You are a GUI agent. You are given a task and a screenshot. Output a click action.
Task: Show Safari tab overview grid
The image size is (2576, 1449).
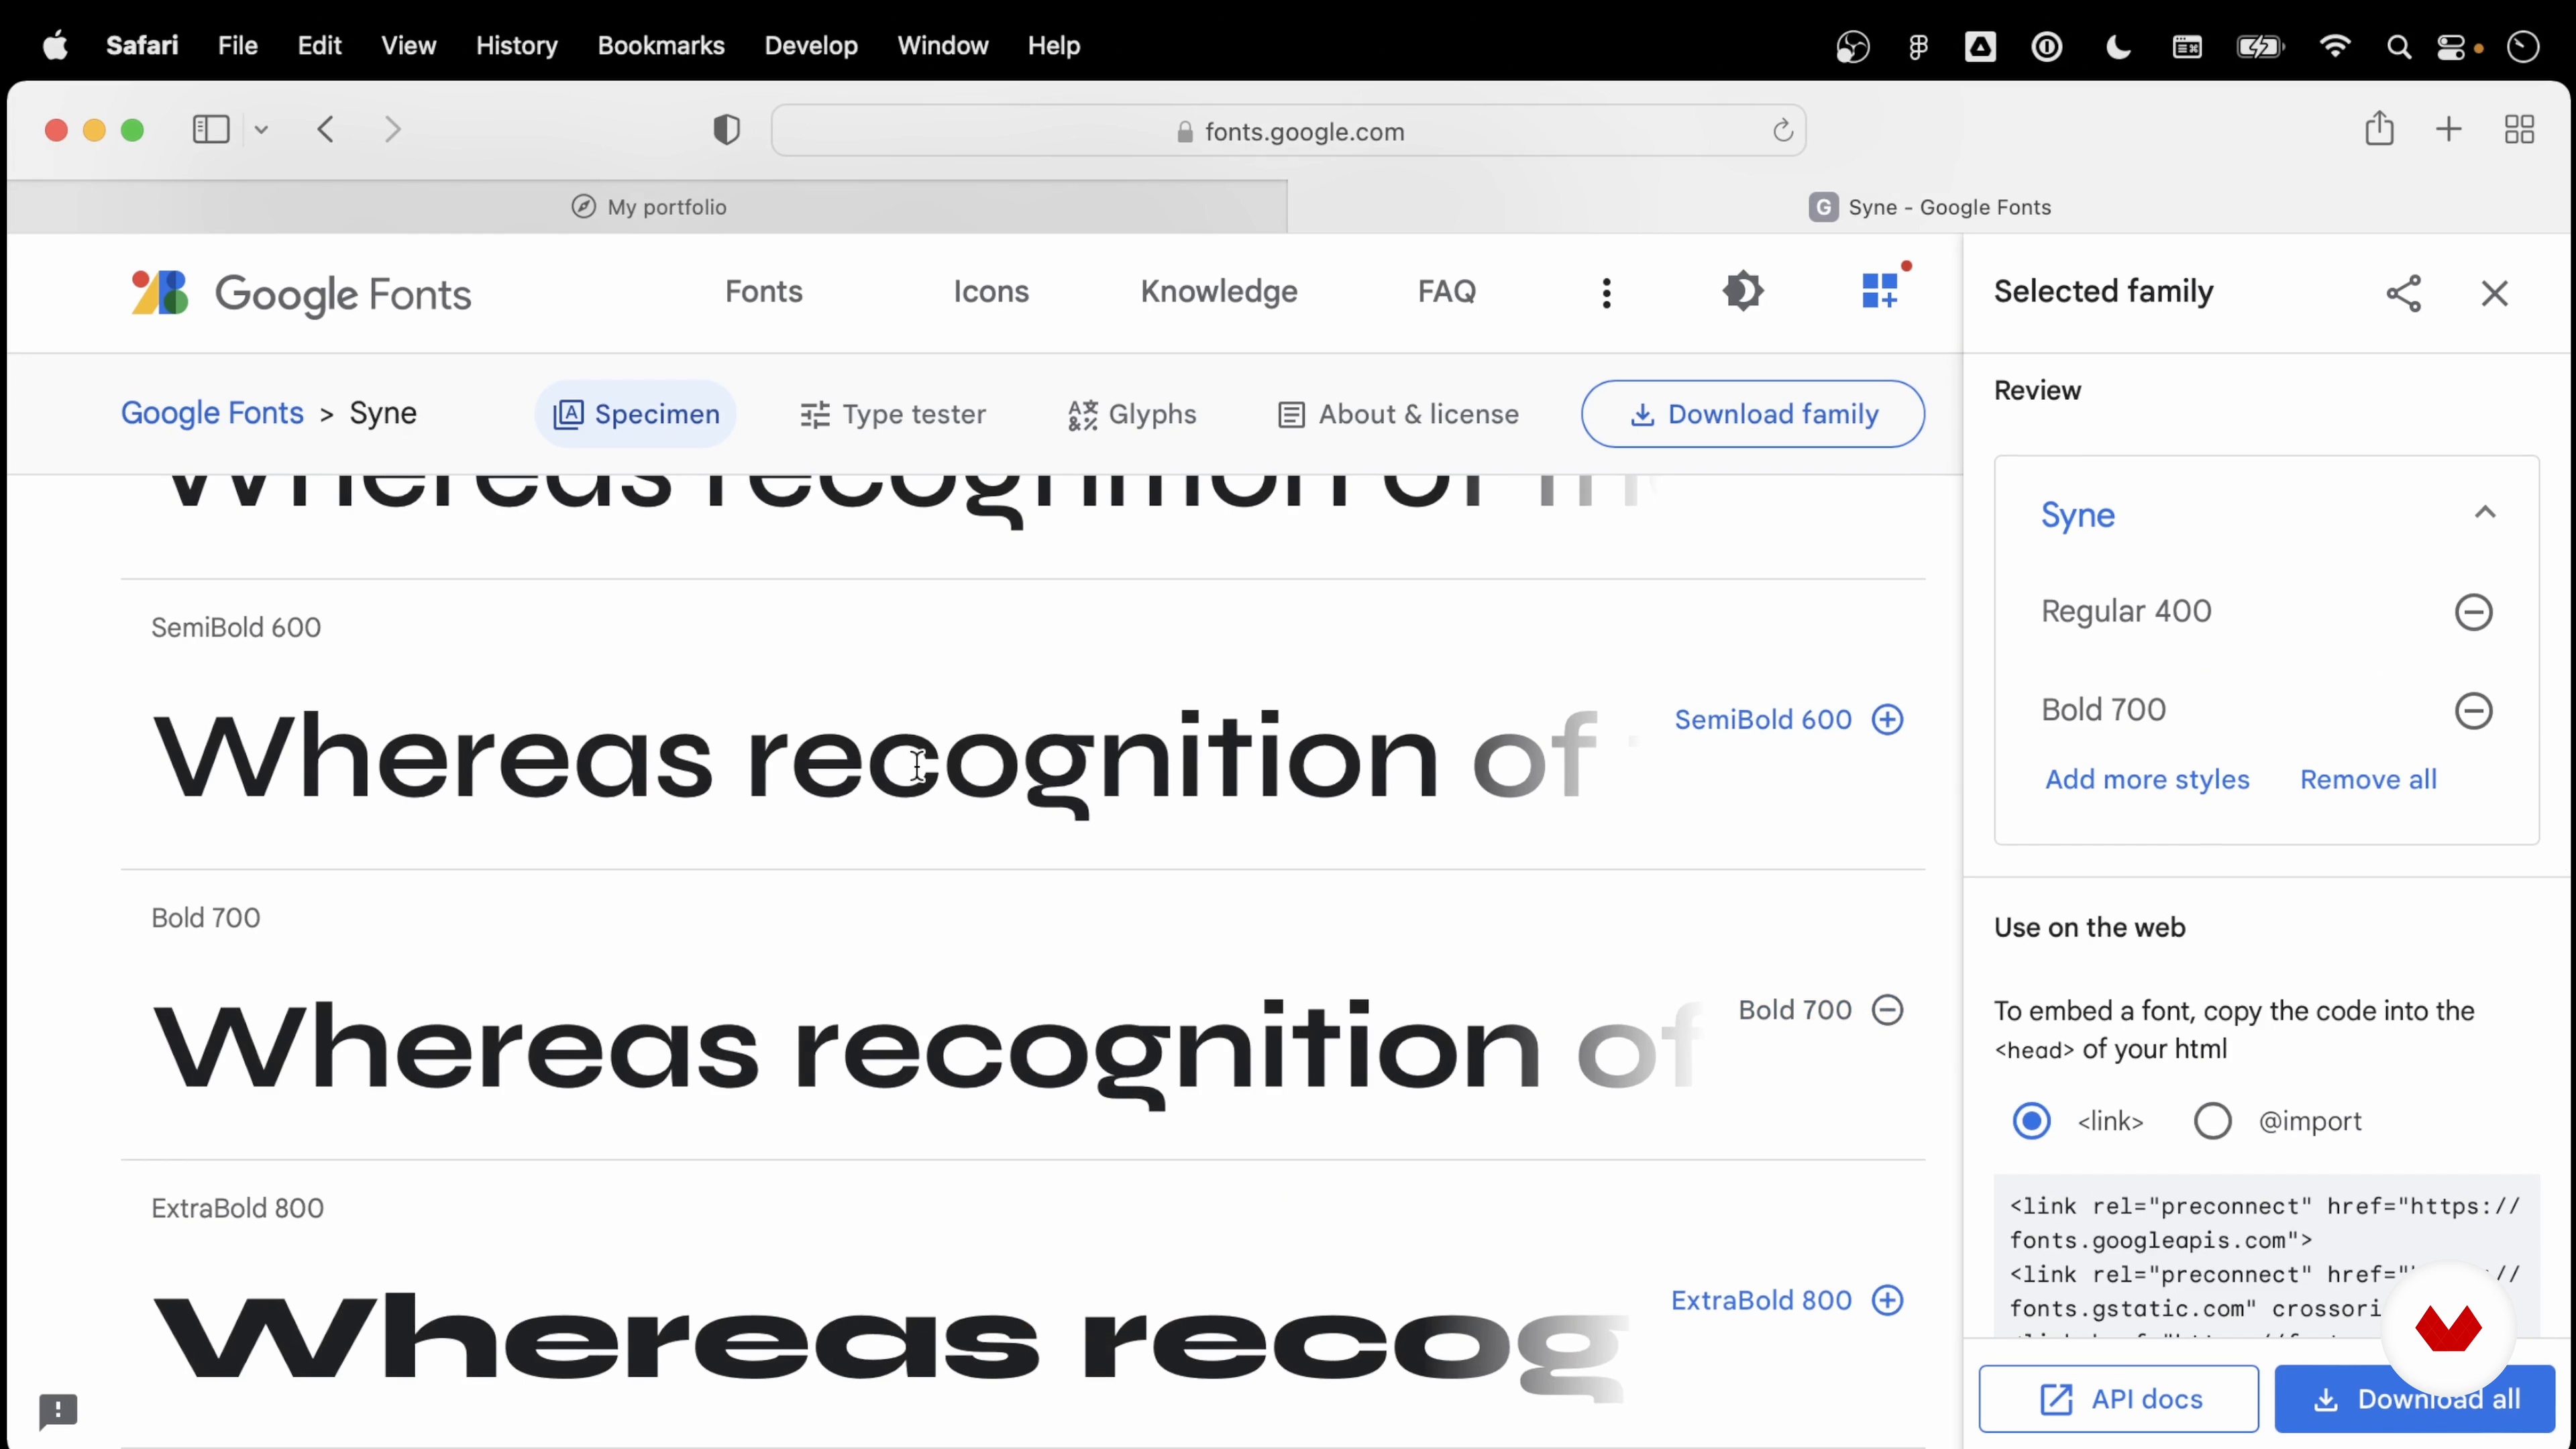(x=2519, y=130)
